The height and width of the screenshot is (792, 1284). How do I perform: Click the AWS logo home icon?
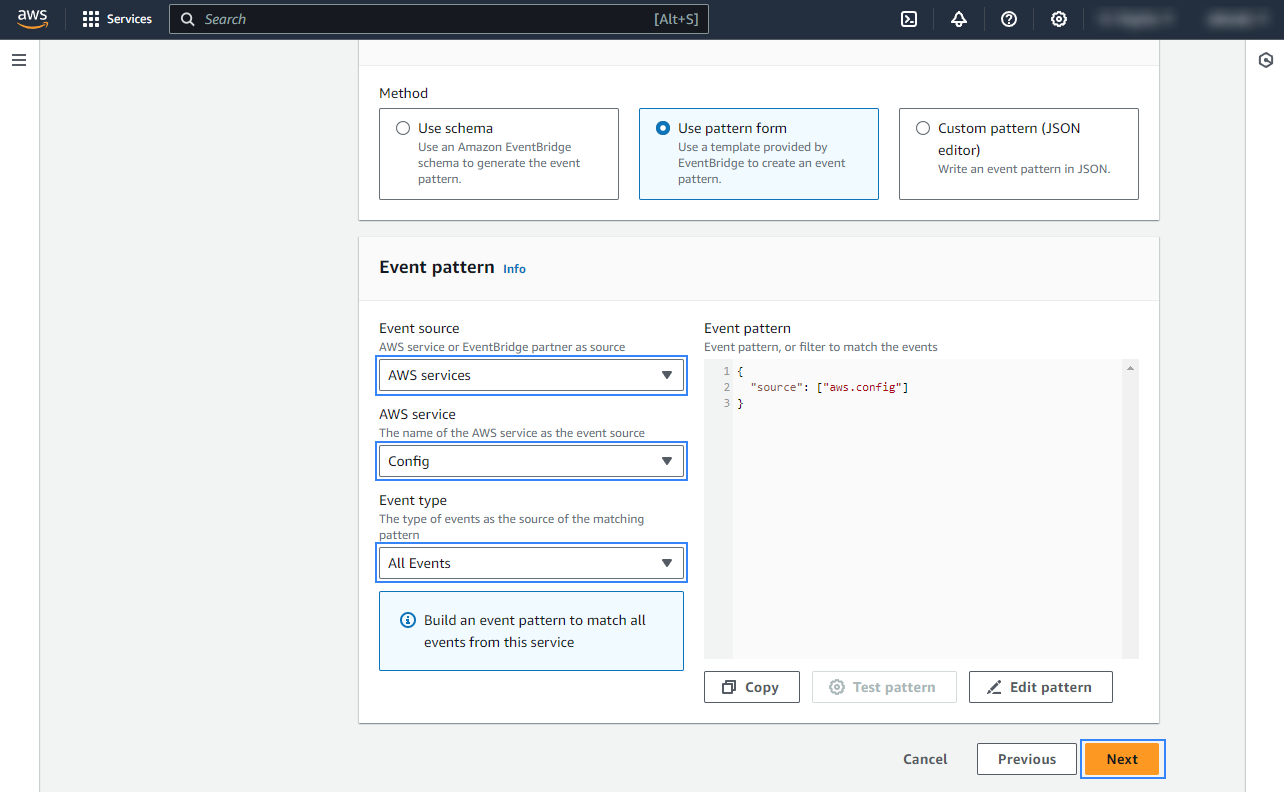32,19
